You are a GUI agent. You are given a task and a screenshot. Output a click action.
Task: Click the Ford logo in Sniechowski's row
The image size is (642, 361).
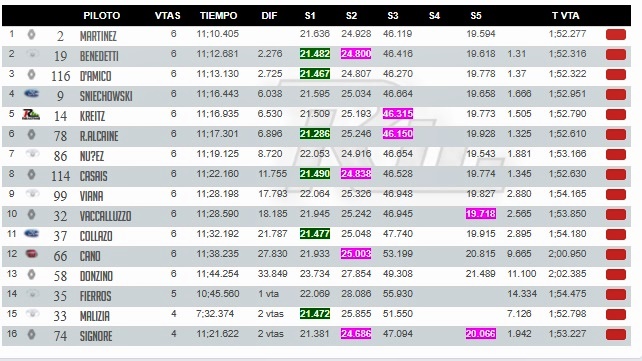click(32, 94)
